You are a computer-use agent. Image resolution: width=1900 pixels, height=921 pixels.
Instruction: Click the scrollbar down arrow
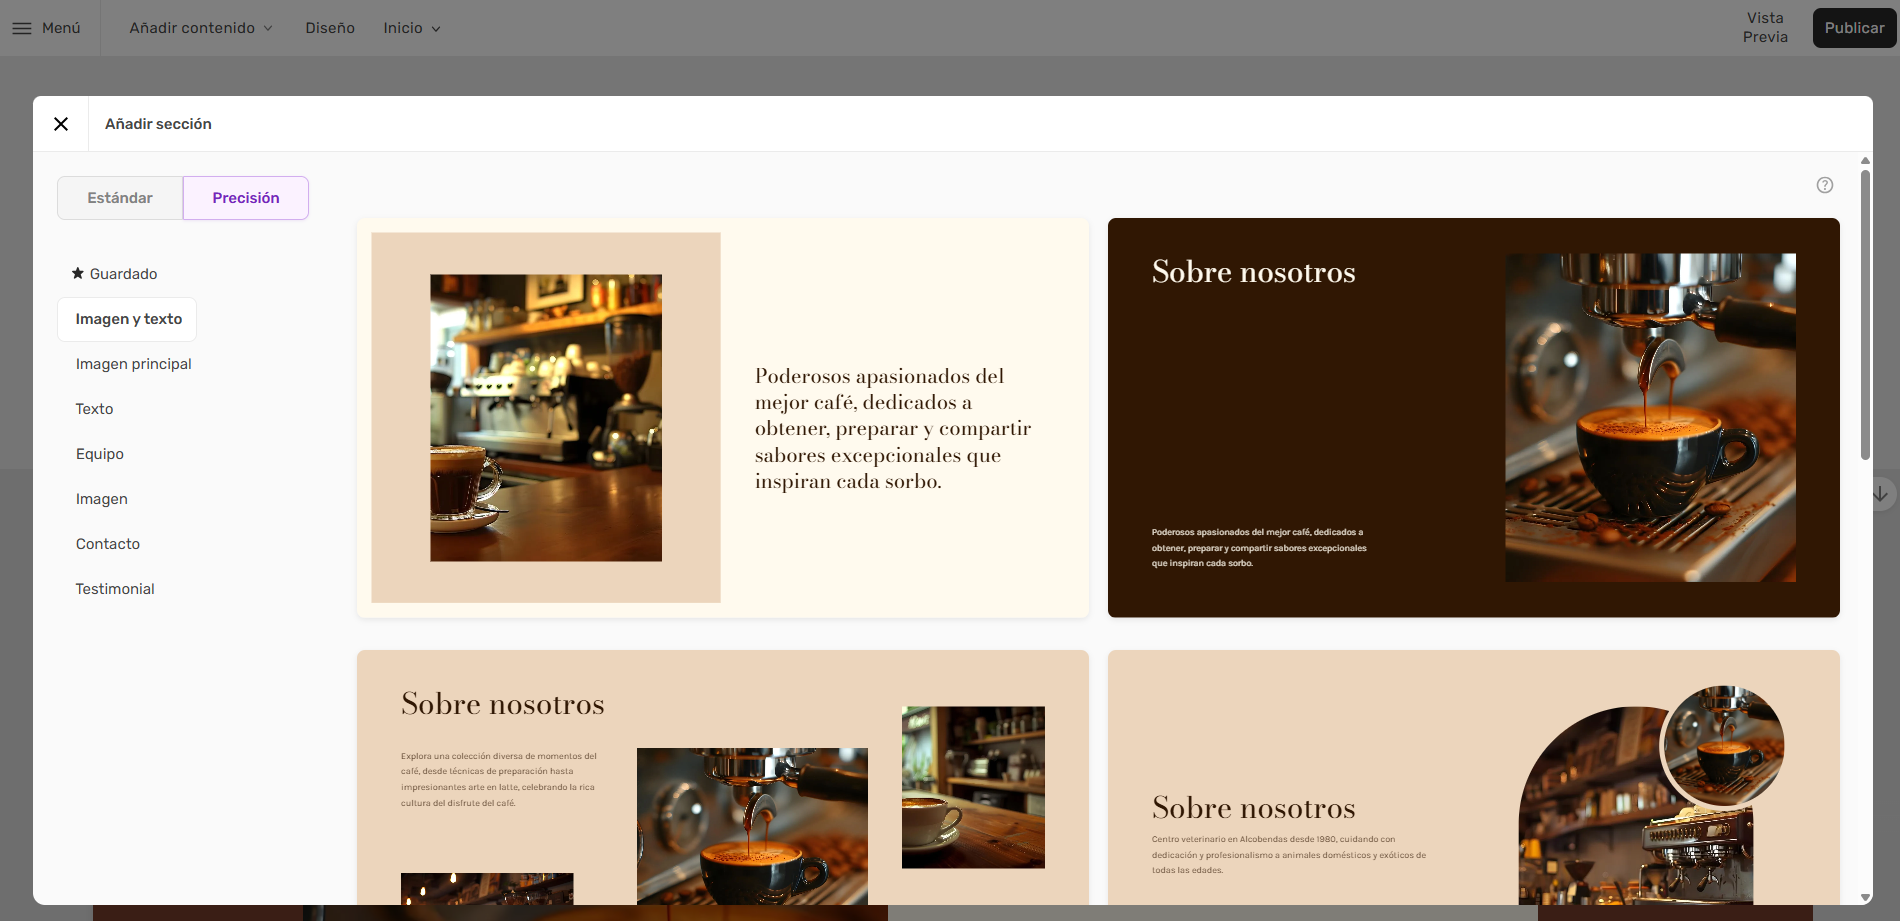click(1865, 898)
